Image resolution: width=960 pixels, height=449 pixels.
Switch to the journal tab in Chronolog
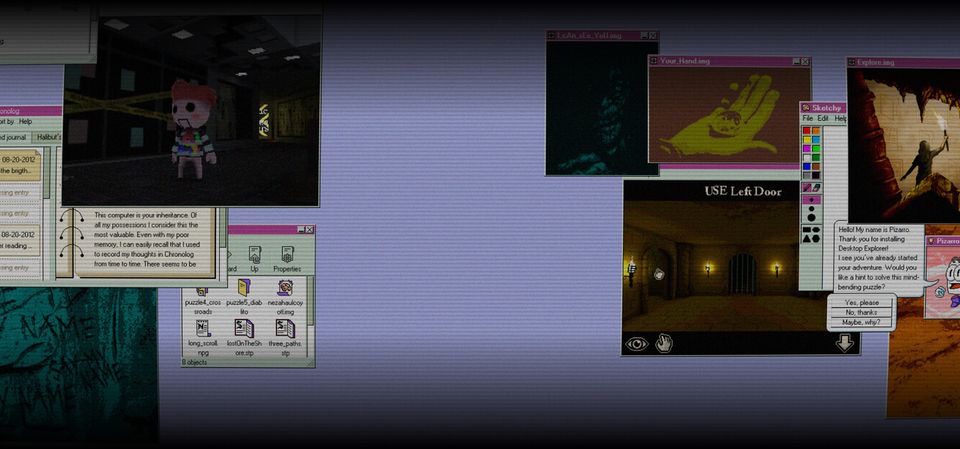coord(13,137)
